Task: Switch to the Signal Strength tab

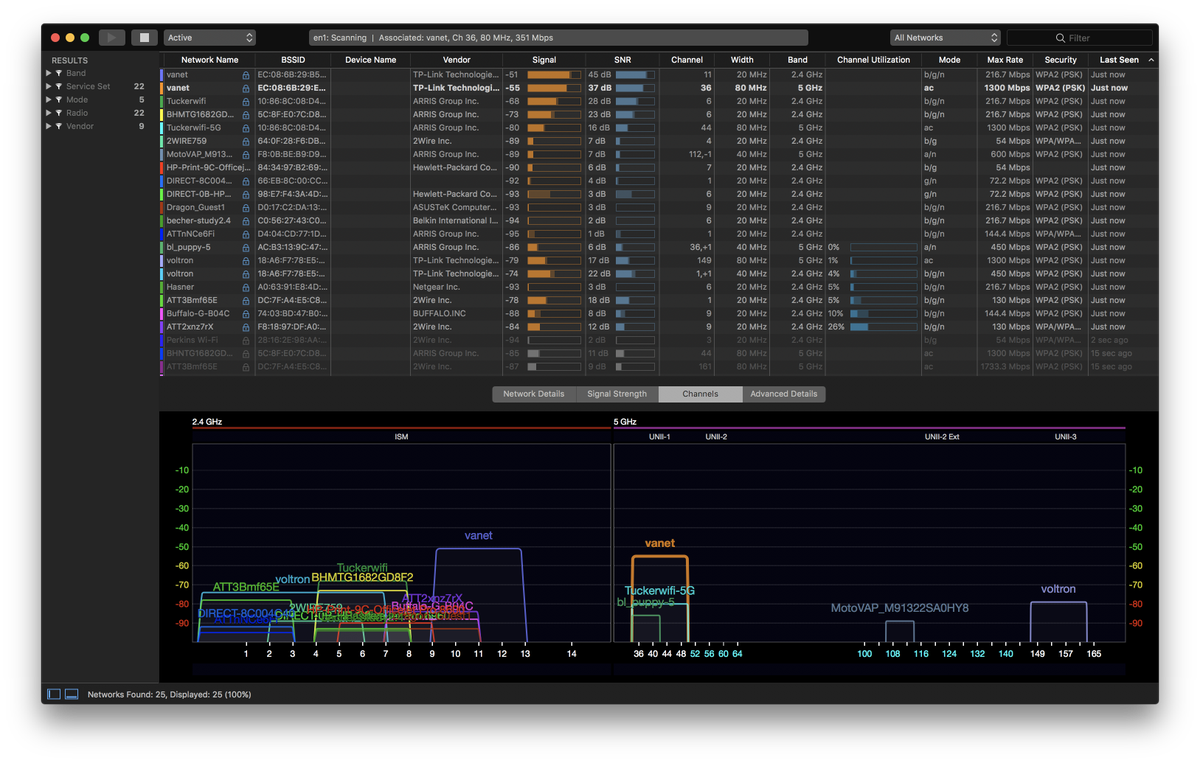Action: pos(617,394)
